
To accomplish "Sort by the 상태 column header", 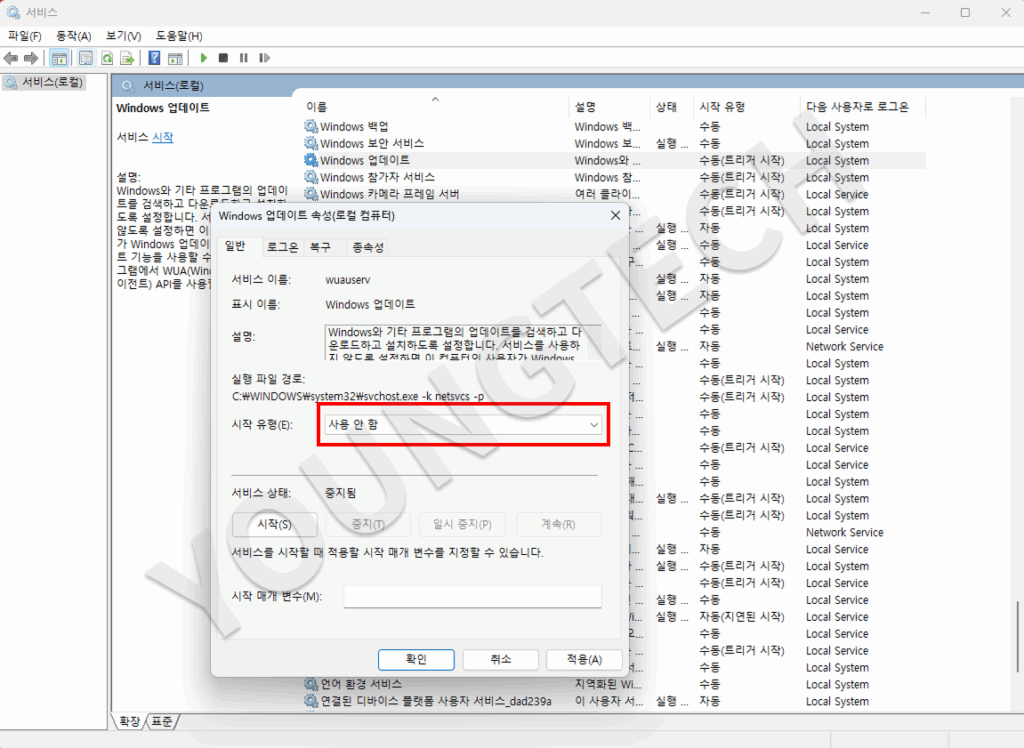I will click(671, 106).
